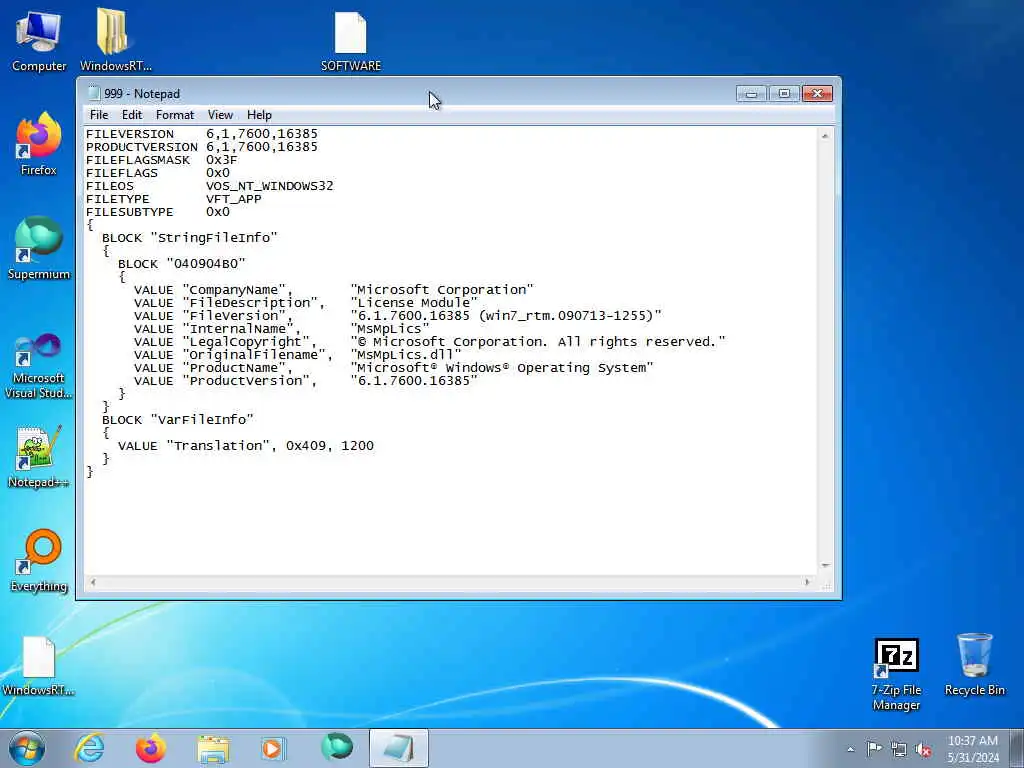Open the Computer desktop icon

point(39,40)
